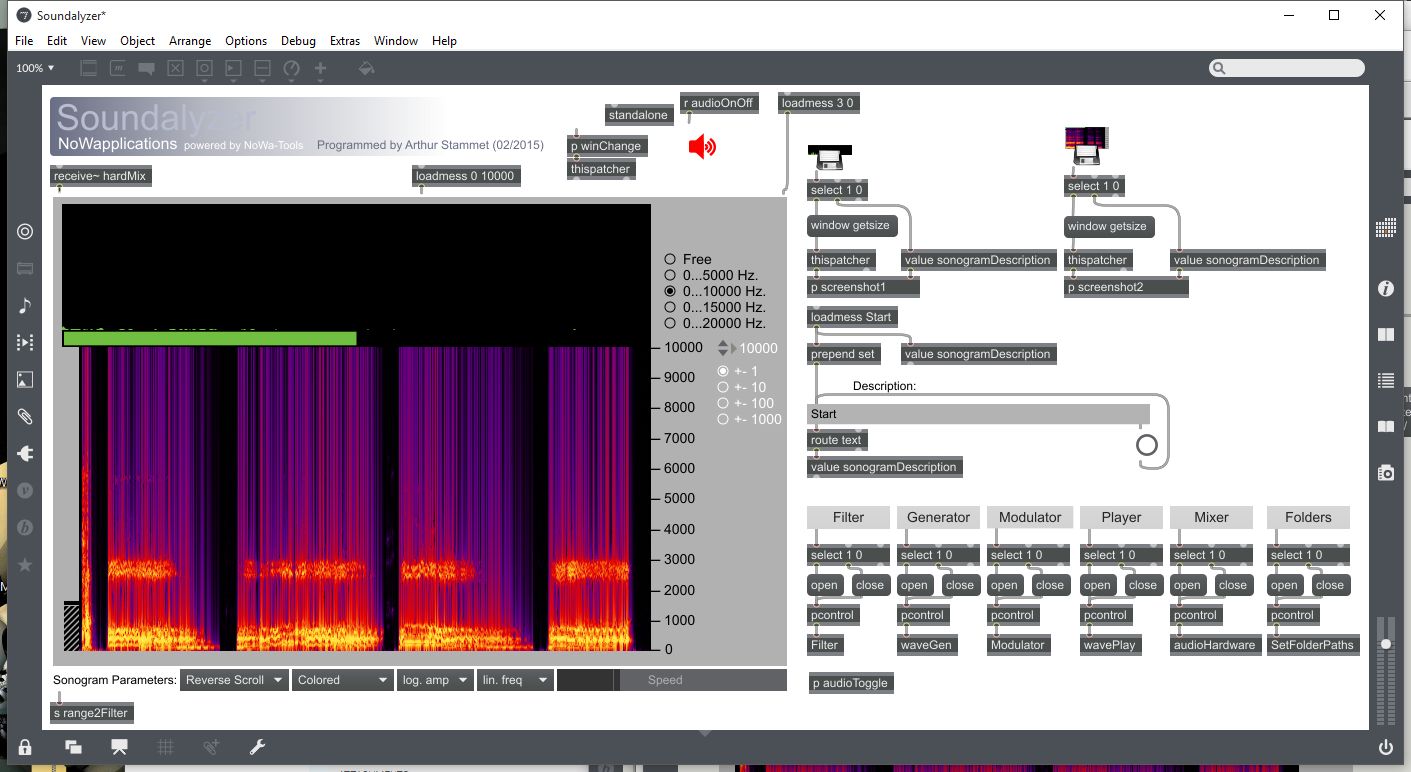Open the Objects browser in left sidebar
This screenshot has height=772, width=1411.
(25, 231)
